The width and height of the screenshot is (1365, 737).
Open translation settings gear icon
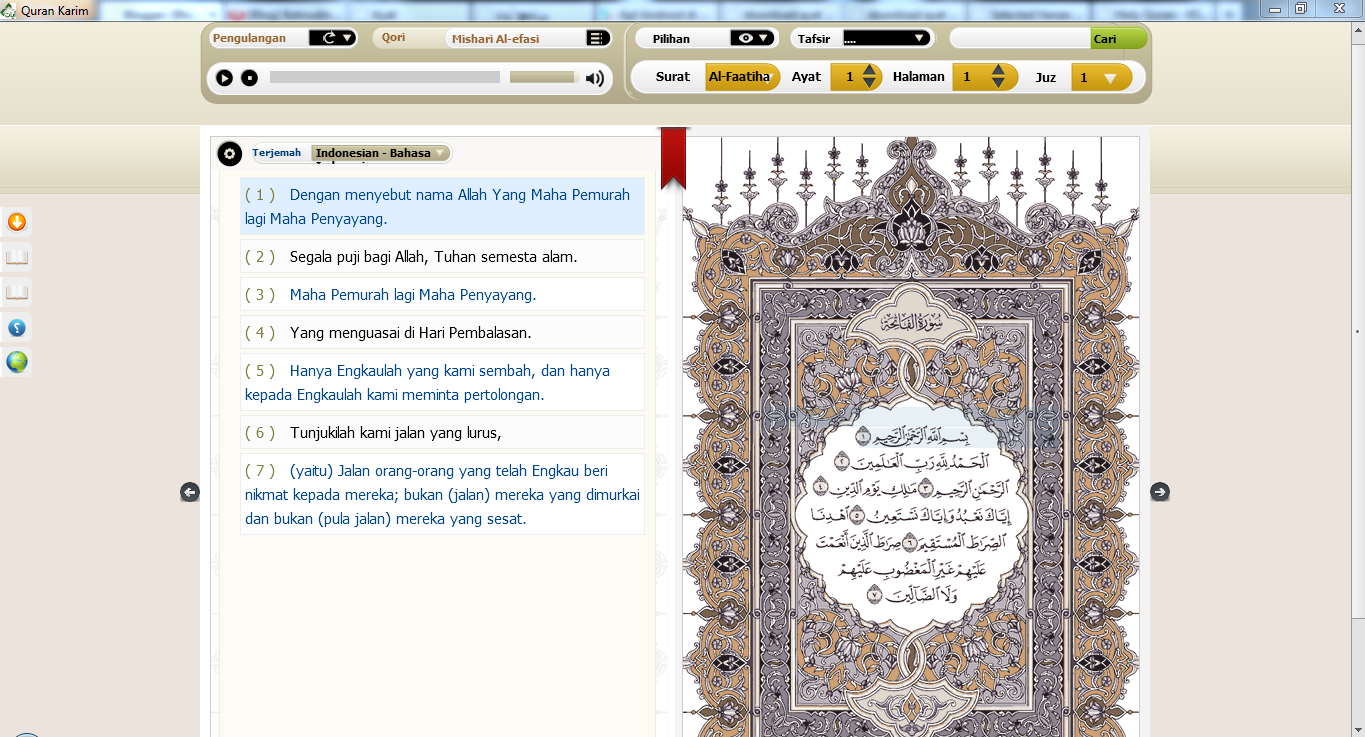click(x=230, y=154)
